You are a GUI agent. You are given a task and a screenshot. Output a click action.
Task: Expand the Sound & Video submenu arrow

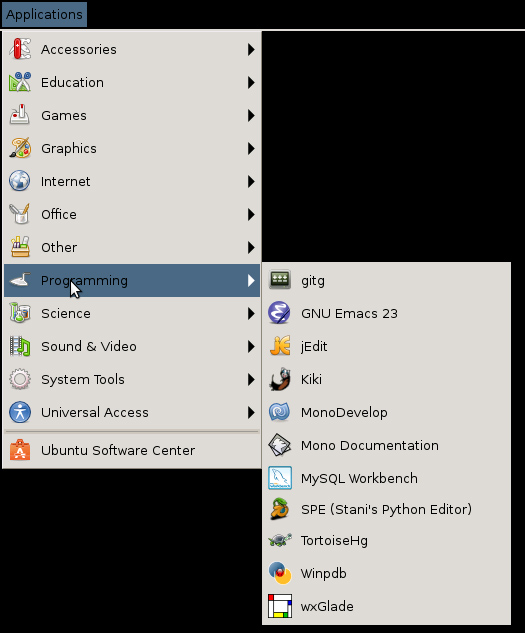(251, 346)
